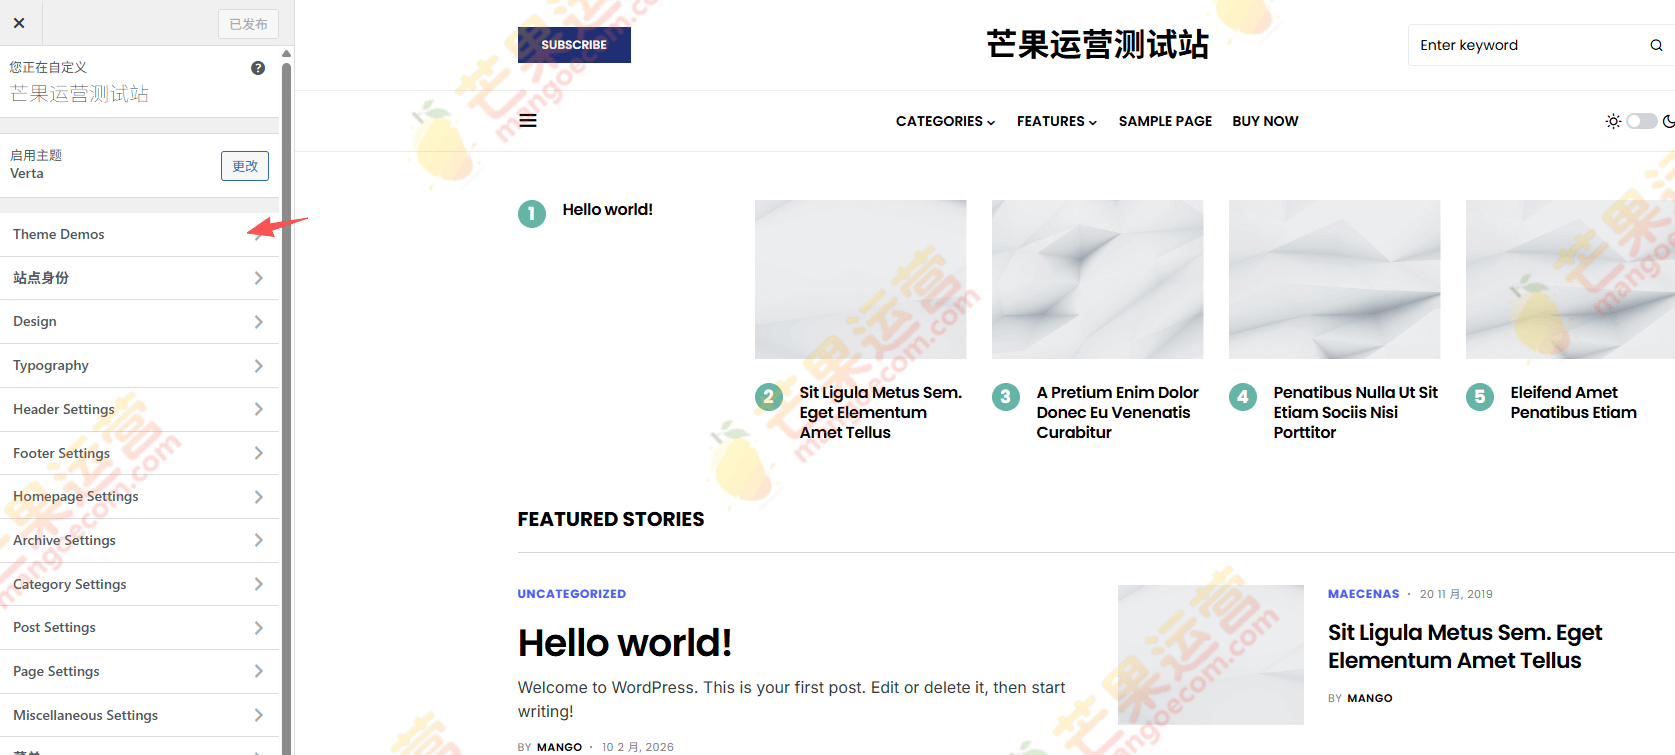The height and width of the screenshot is (755, 1675).
Task: Go to SAMPLE PAGE nav item
Action: 1165,121
